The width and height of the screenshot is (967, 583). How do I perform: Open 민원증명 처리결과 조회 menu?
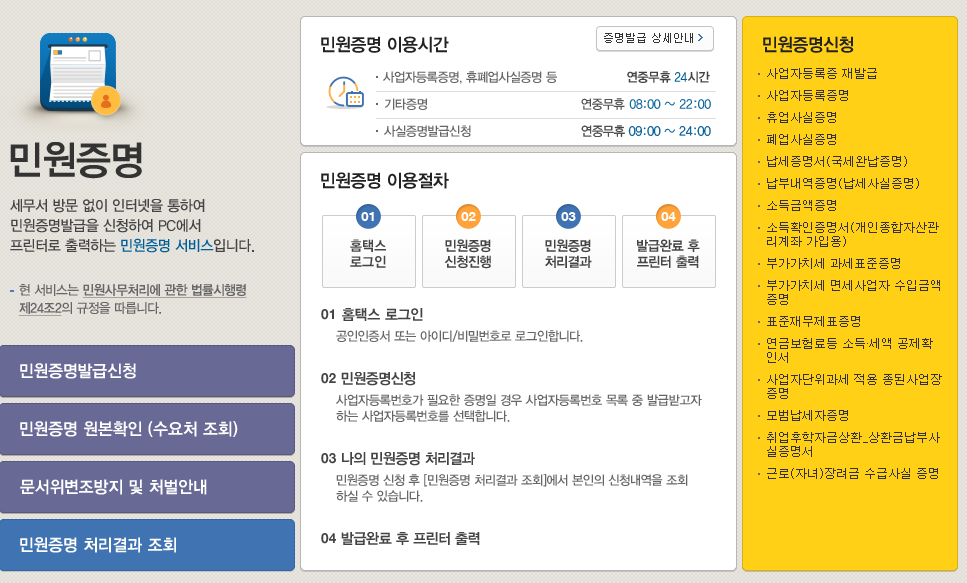(147, 545)
